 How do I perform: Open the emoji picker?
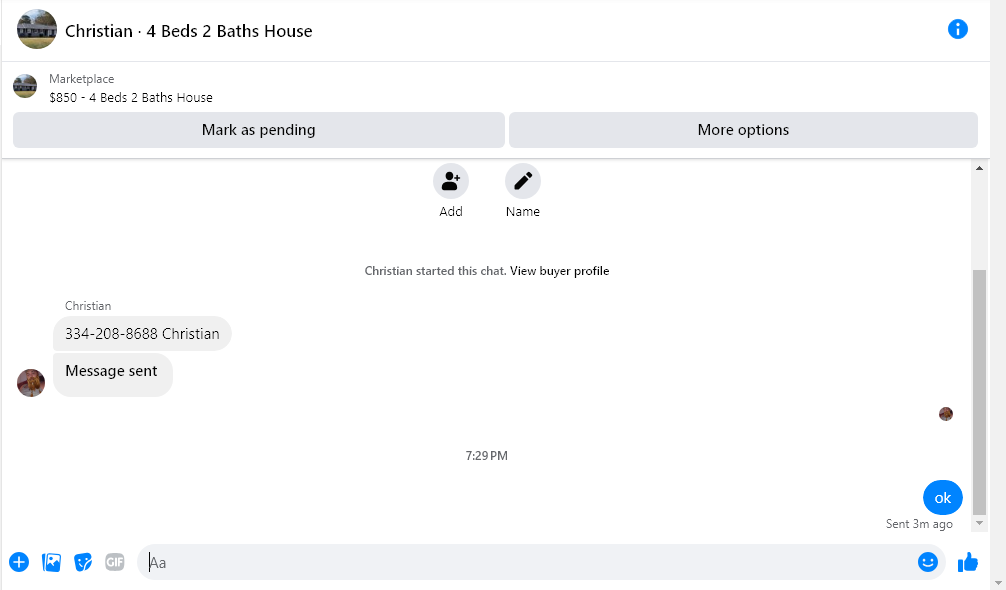927,562
